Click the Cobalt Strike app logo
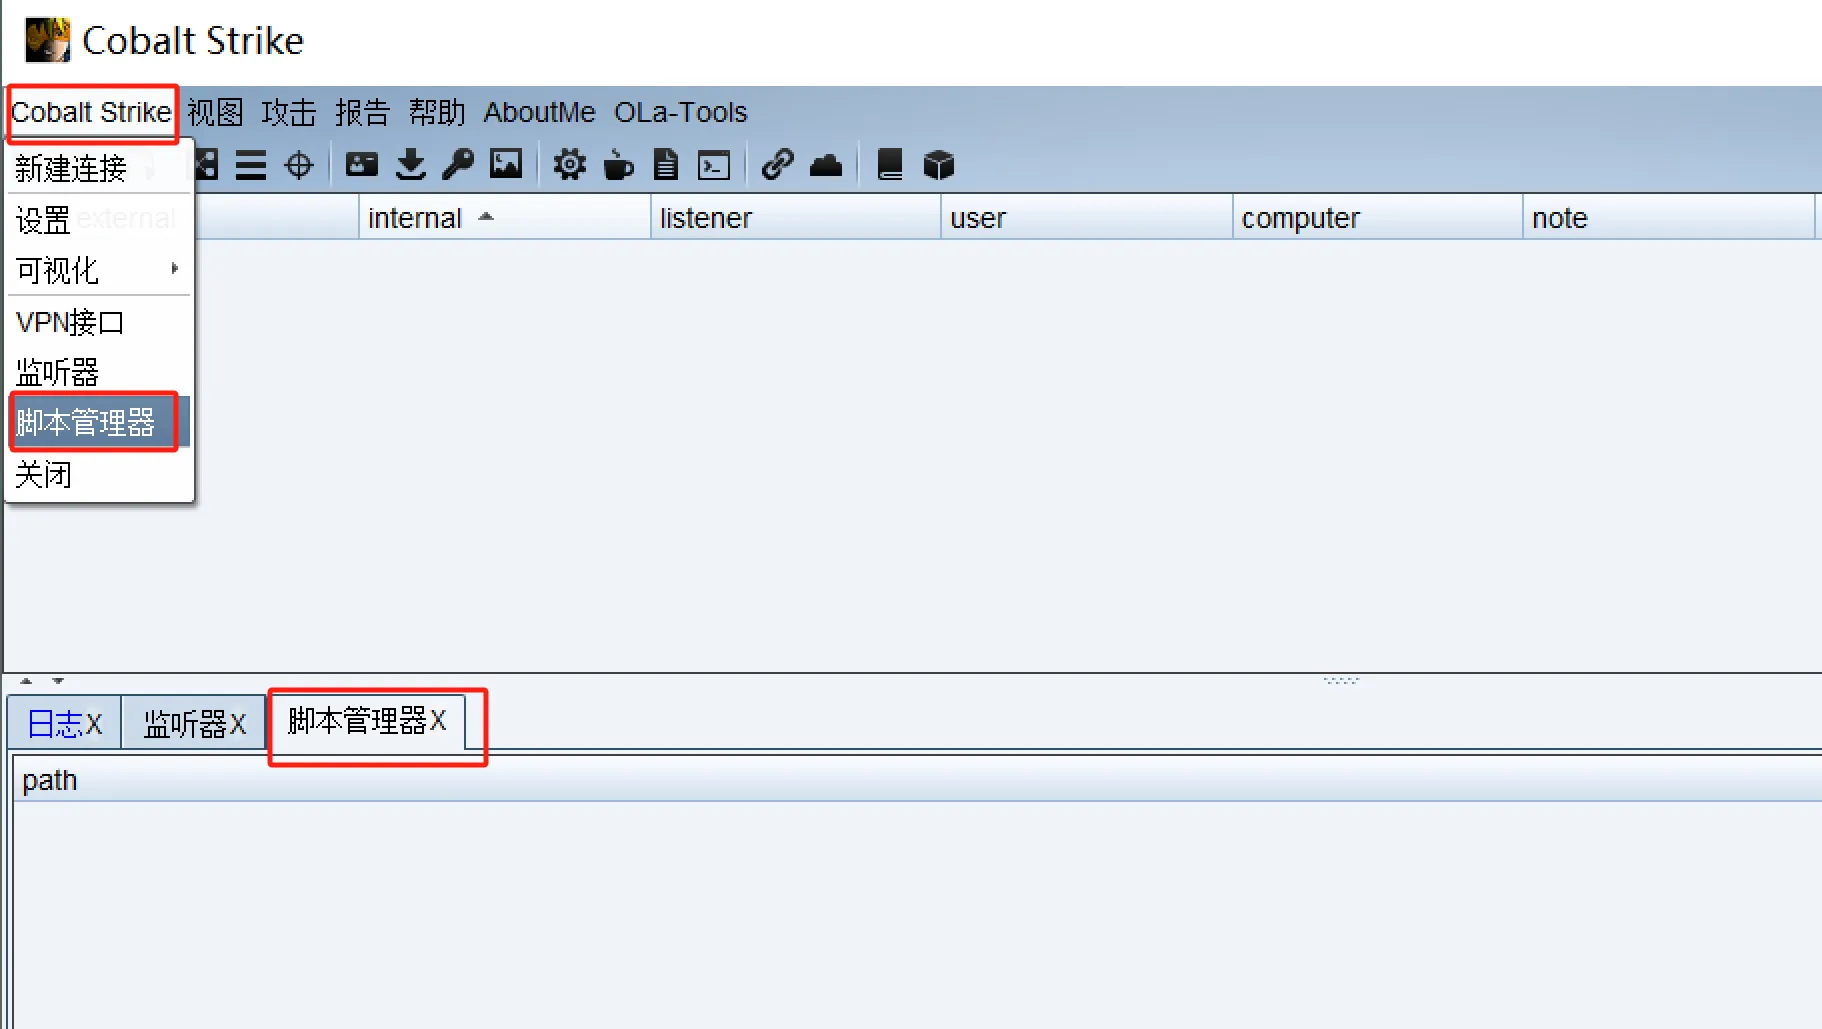The height and width of the screenshot is (1029, 1822). 47,40
